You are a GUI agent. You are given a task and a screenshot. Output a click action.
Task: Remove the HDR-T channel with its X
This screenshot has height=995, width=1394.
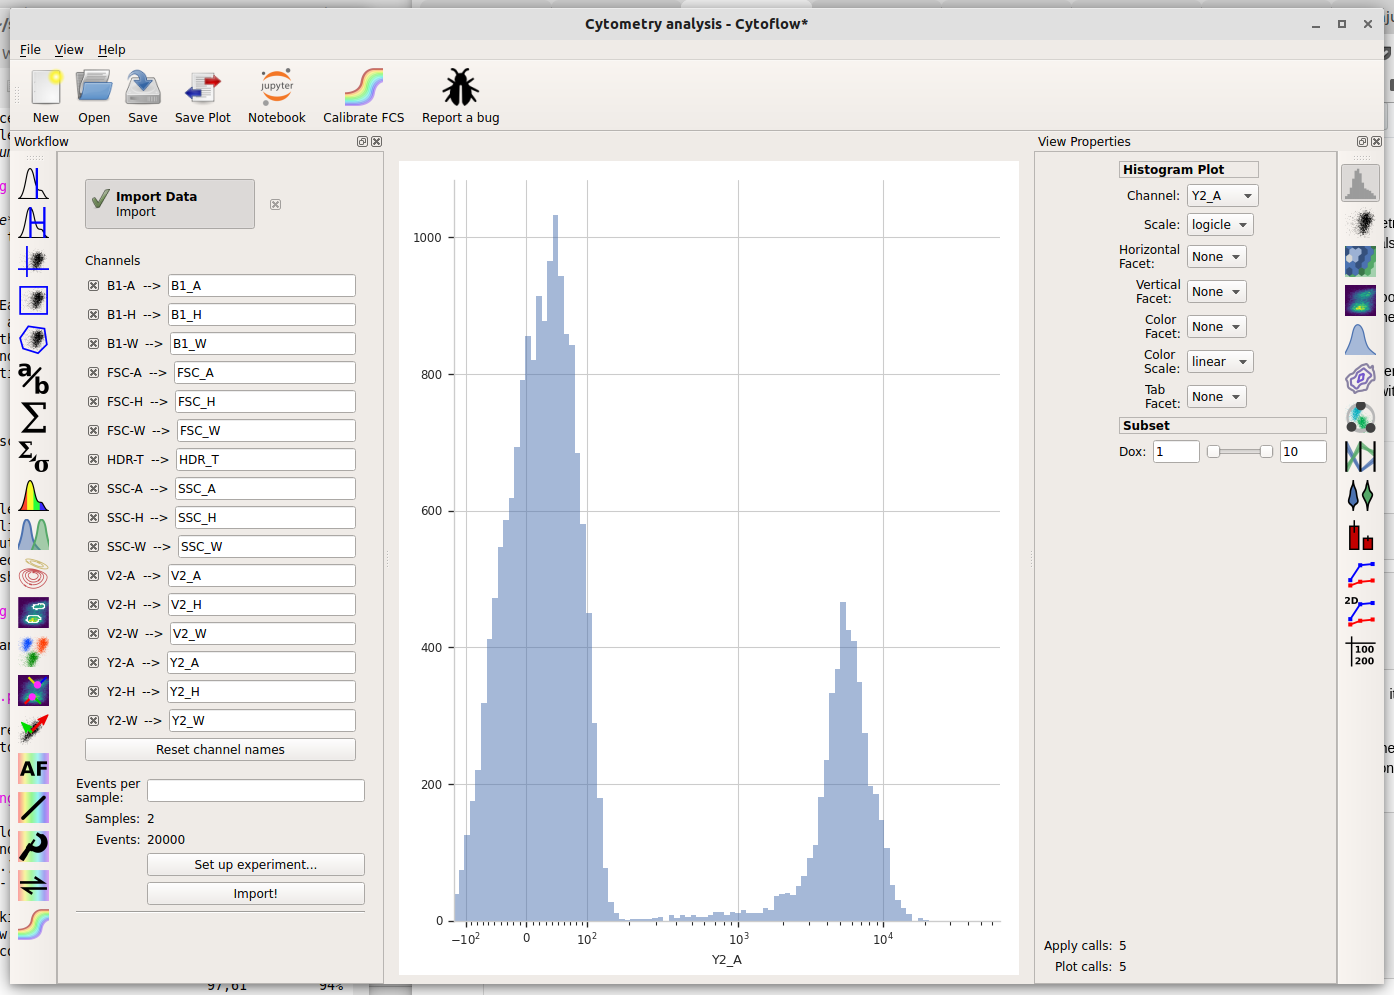[93, 460]
